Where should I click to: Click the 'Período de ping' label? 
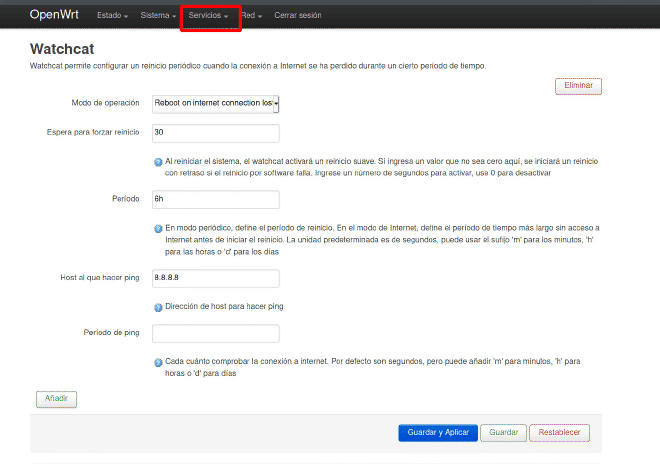pyautogui.click(x=111, y=332)
